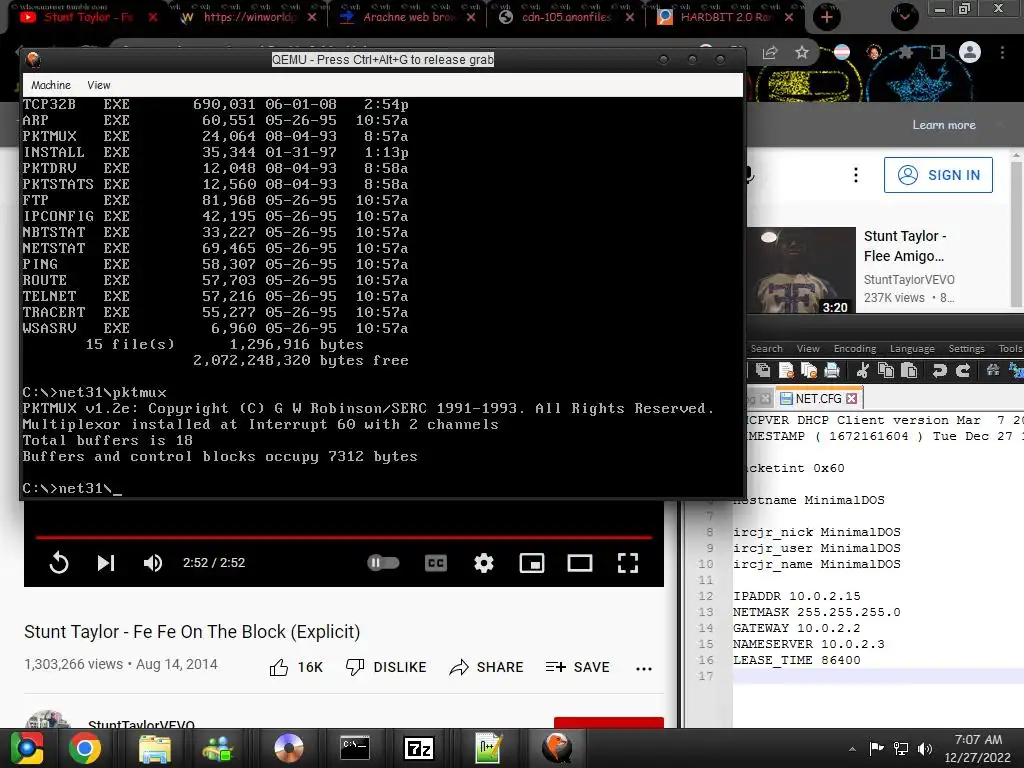The image size is (1024, 768).
Task: Click the SIGN IN button on YouTube
Action: pyautogui.click(x=938, y=175)
